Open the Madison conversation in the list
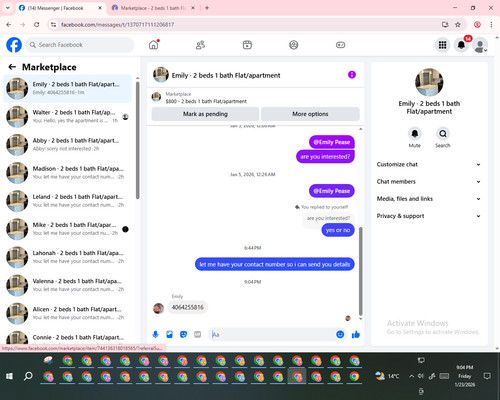500x400 pixels. point(67,173)
